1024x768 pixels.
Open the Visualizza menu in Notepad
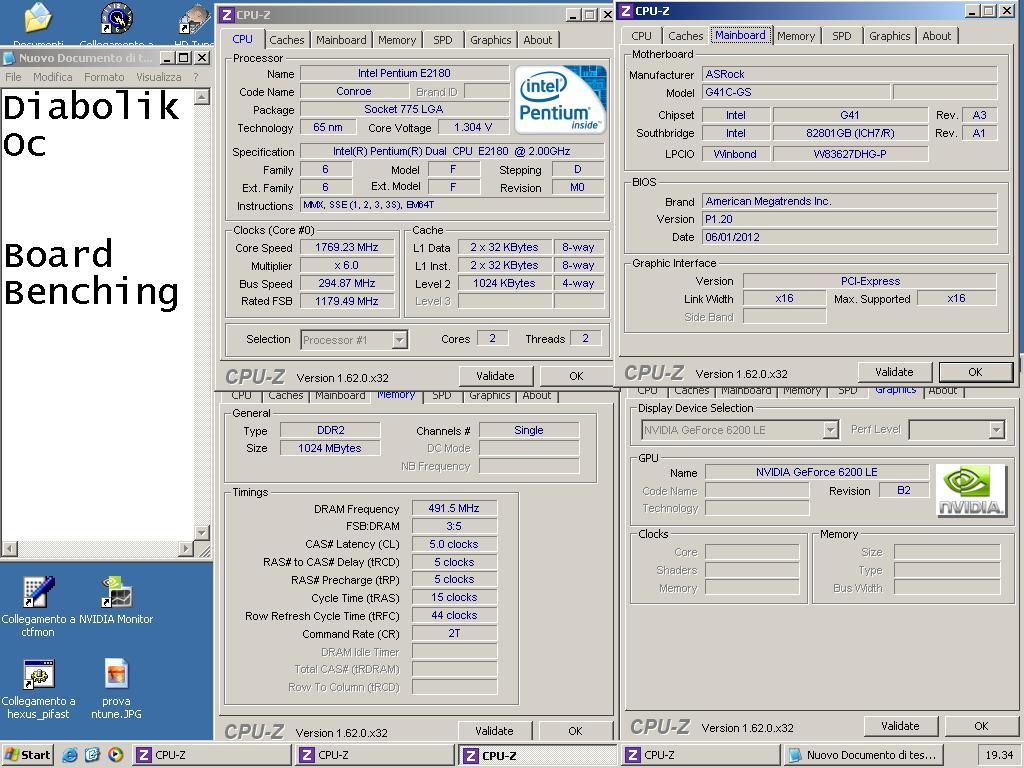[x=159, y=77]
